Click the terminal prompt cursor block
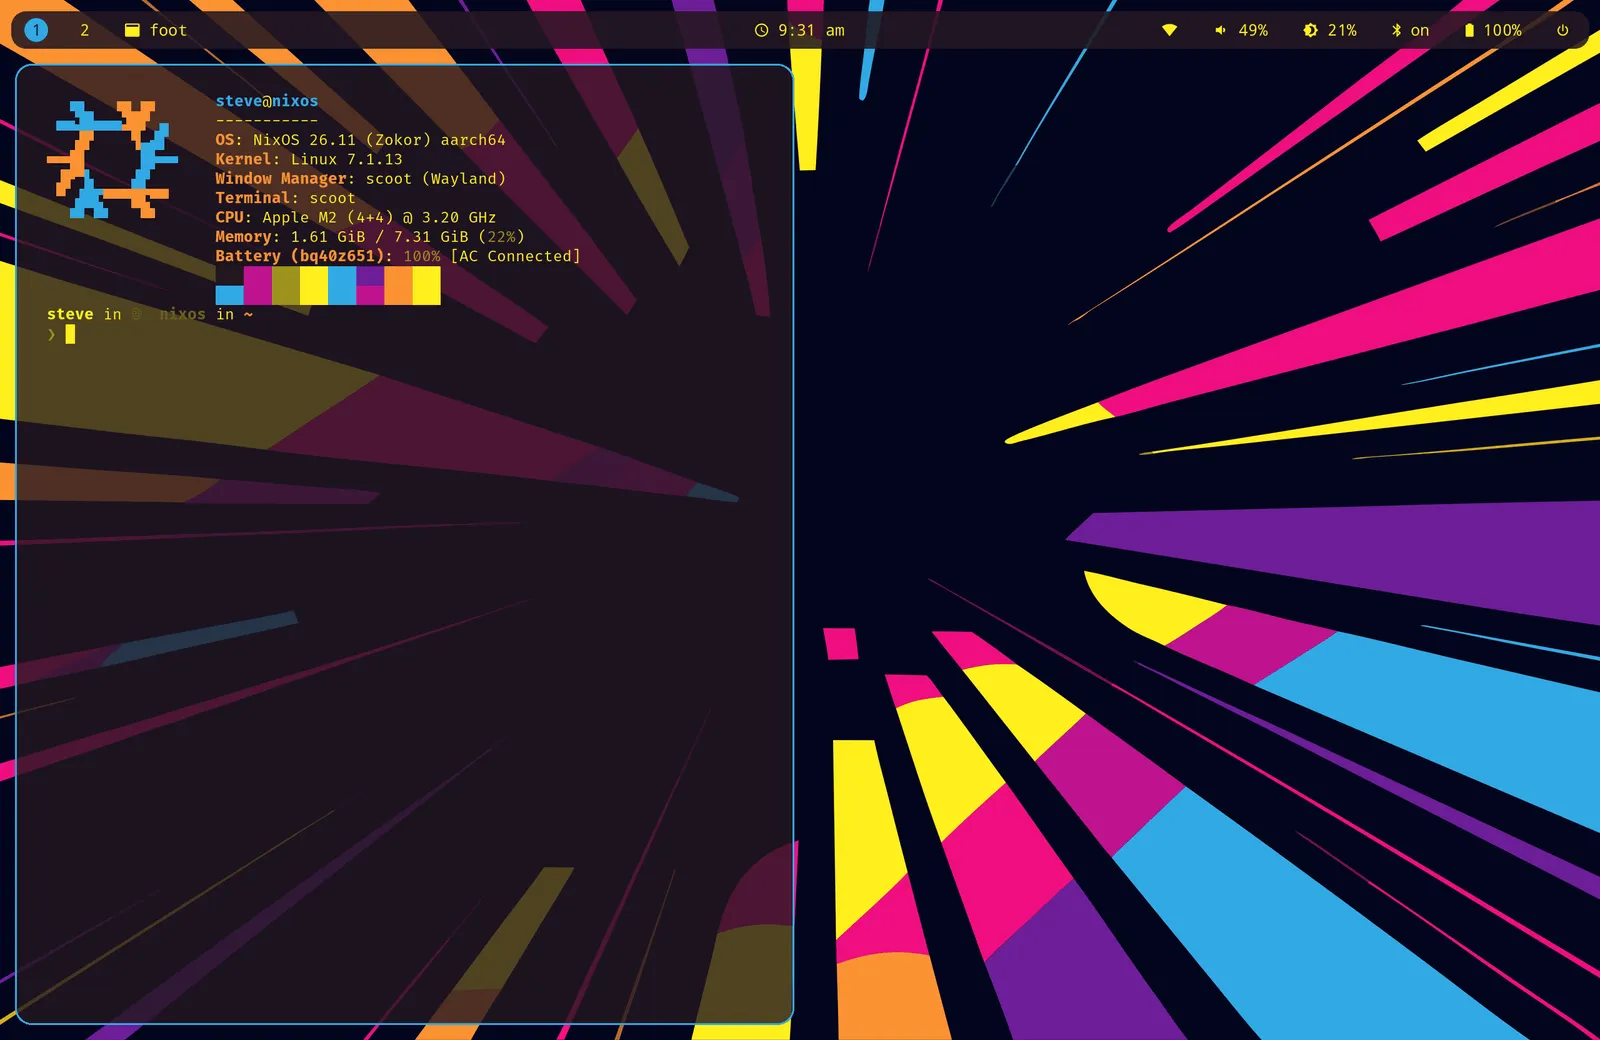Viewport: 1600px width, 1040px height. [70, 334]
